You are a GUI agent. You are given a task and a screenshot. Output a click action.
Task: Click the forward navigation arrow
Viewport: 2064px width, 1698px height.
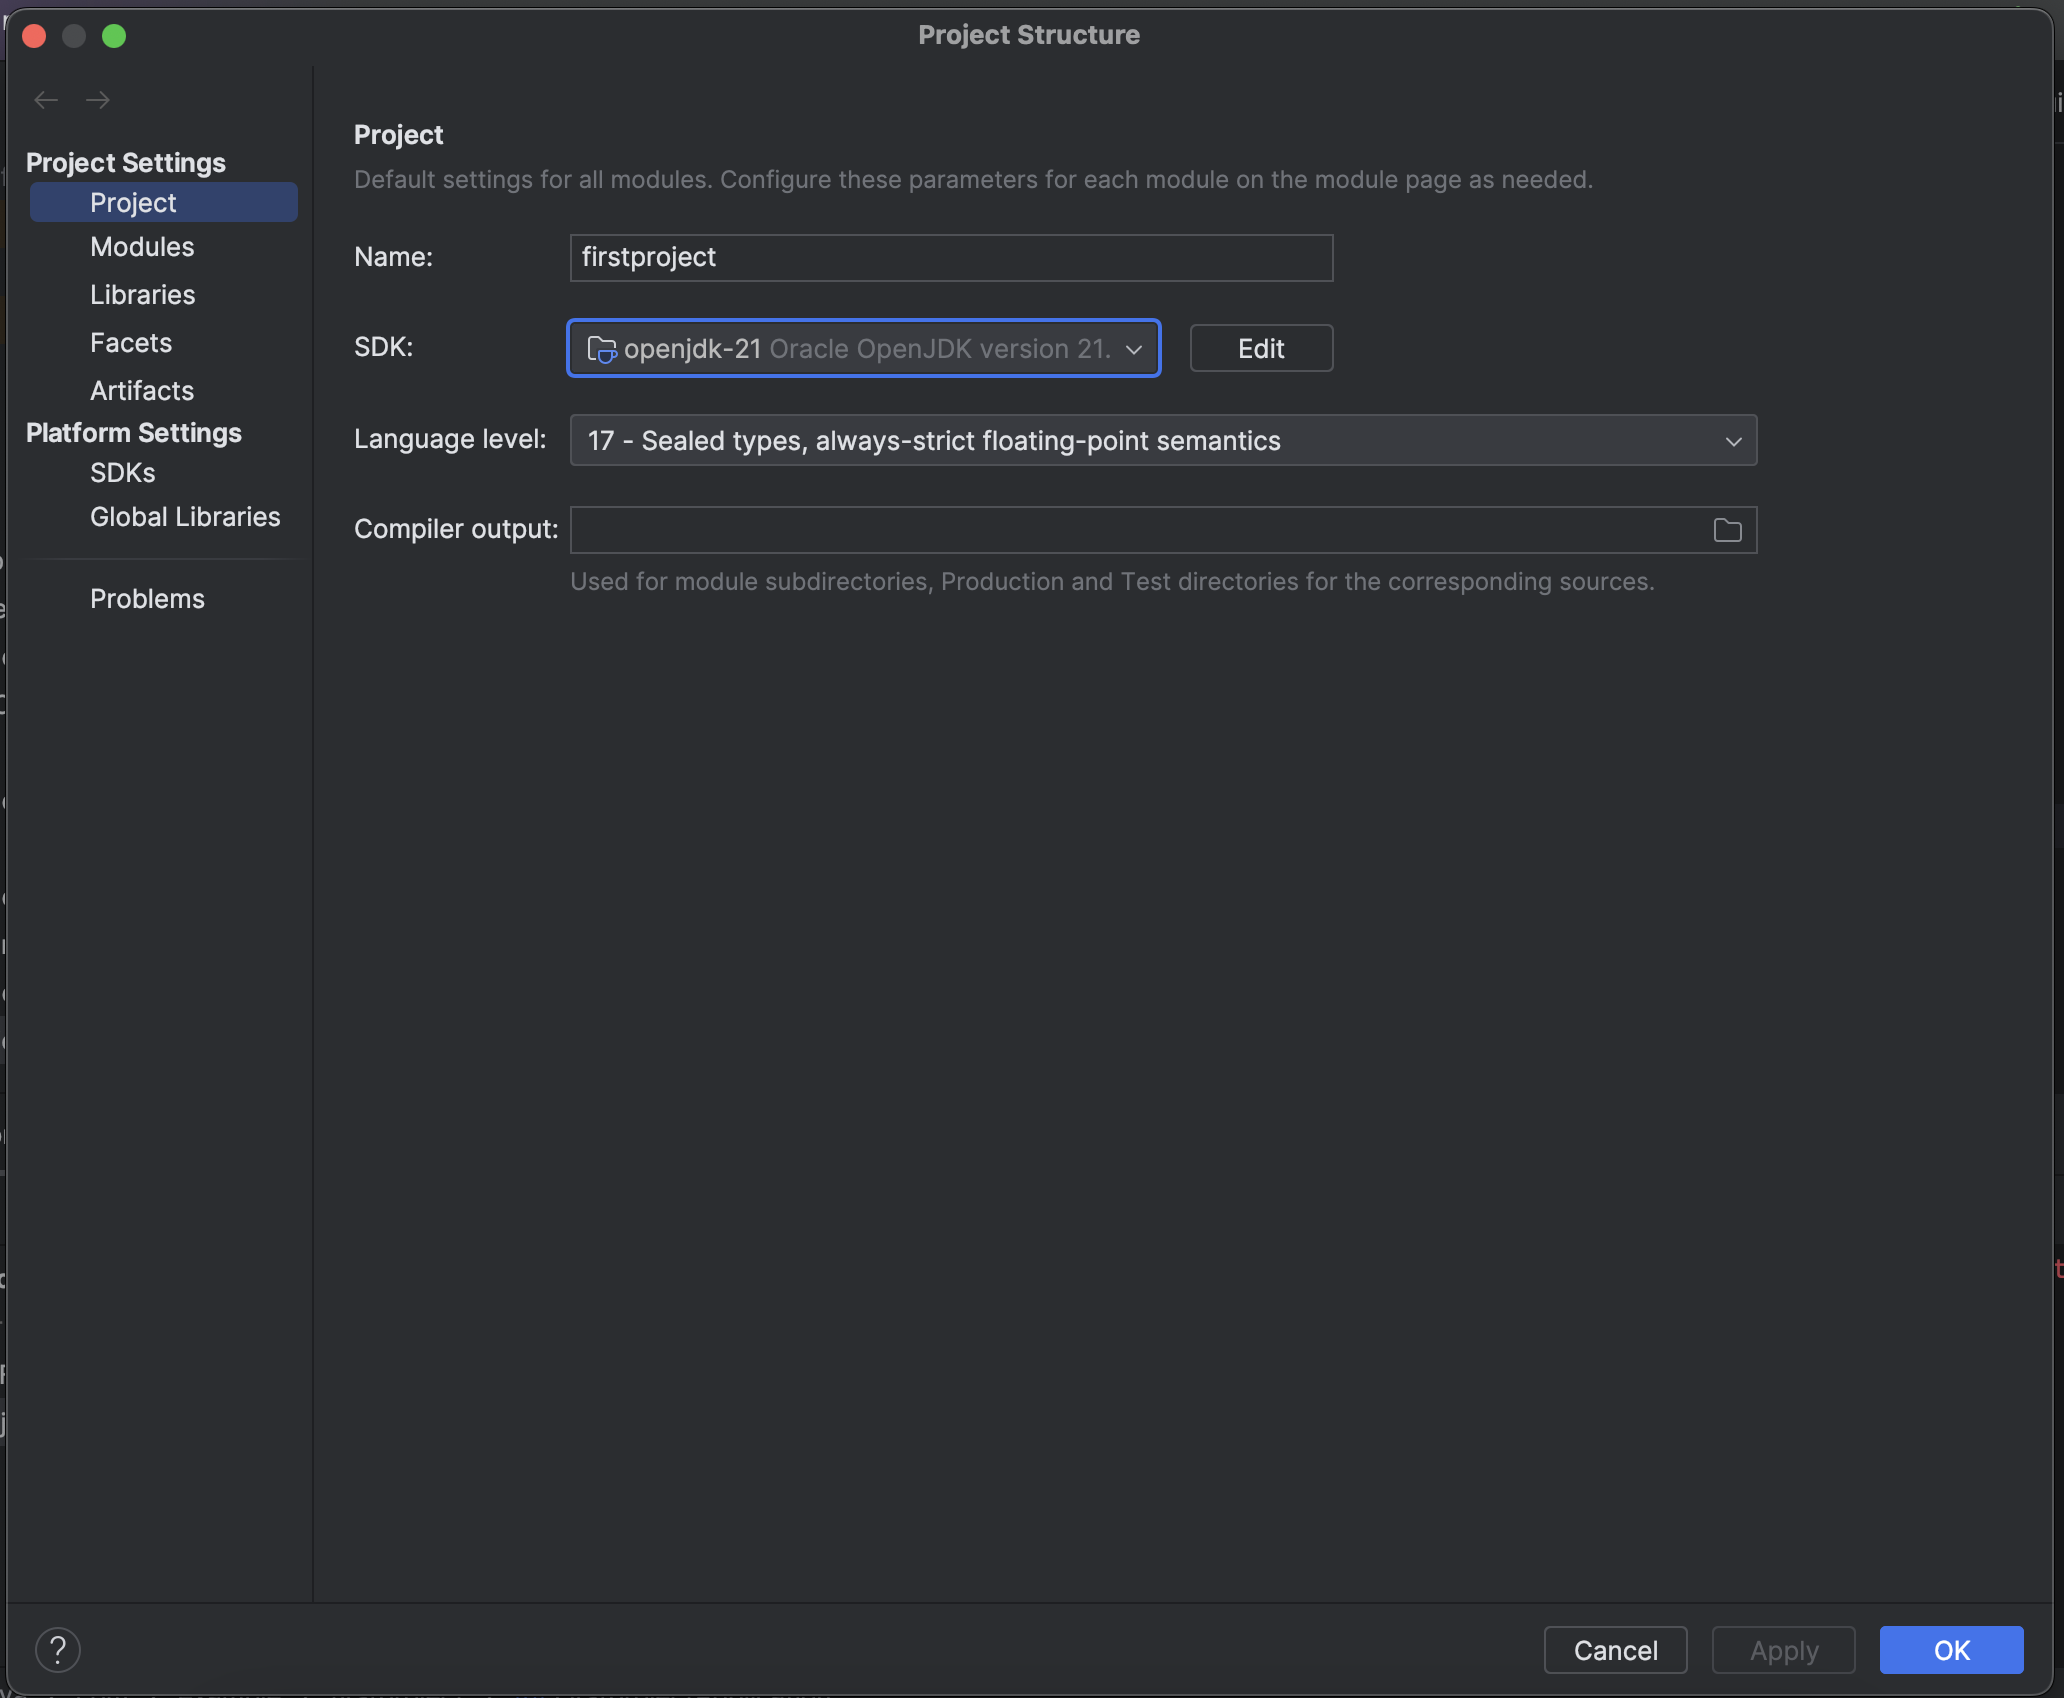click(98, 100)
